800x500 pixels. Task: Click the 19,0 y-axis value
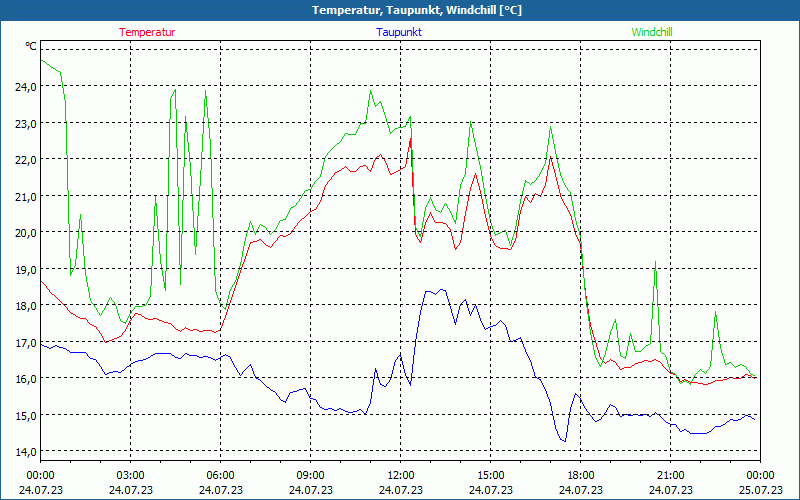pyautogui.click(x=26, y=269)
